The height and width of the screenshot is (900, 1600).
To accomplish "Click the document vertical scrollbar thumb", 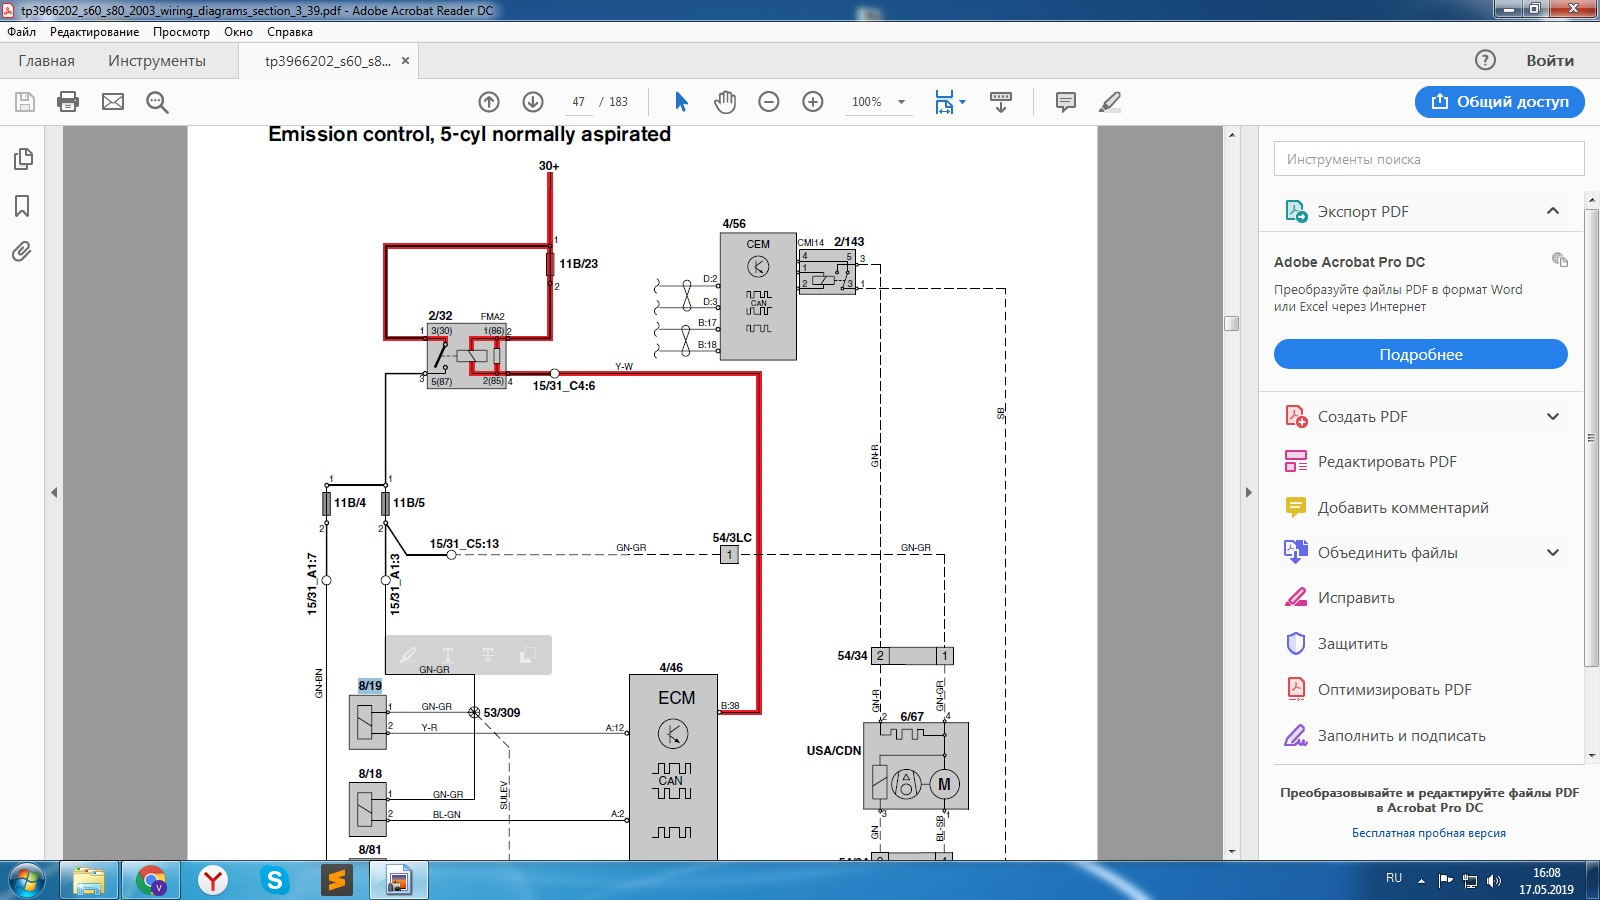I will (x=1231, y=323).
